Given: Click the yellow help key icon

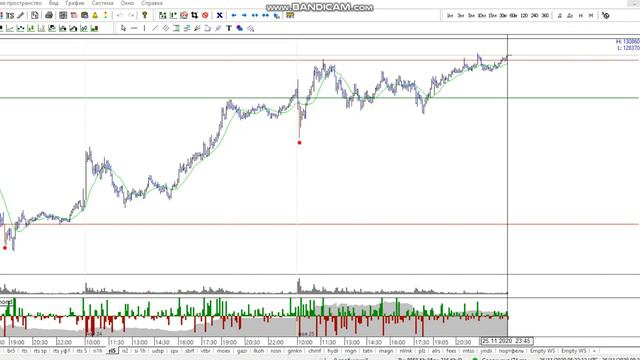Looking at the screenshot, I should point(144,16).
